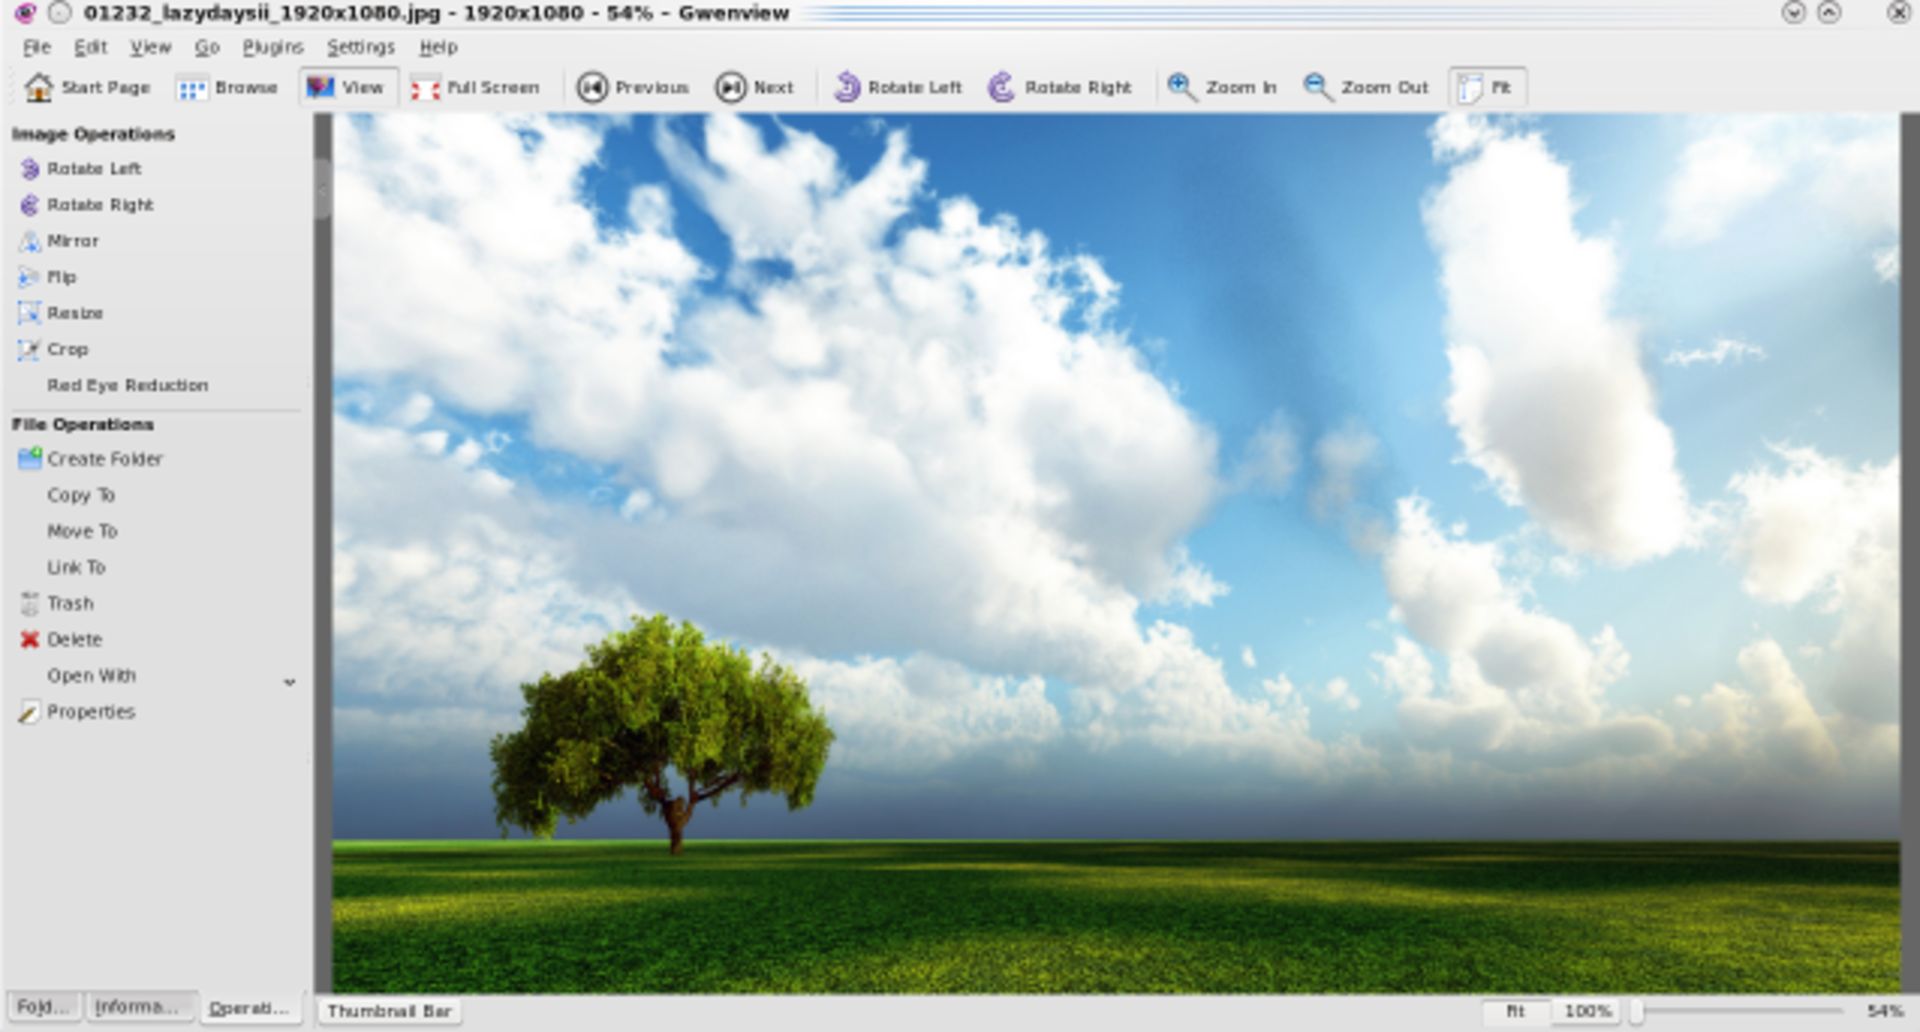Switch to the Operations tab

click(251, 1008)
